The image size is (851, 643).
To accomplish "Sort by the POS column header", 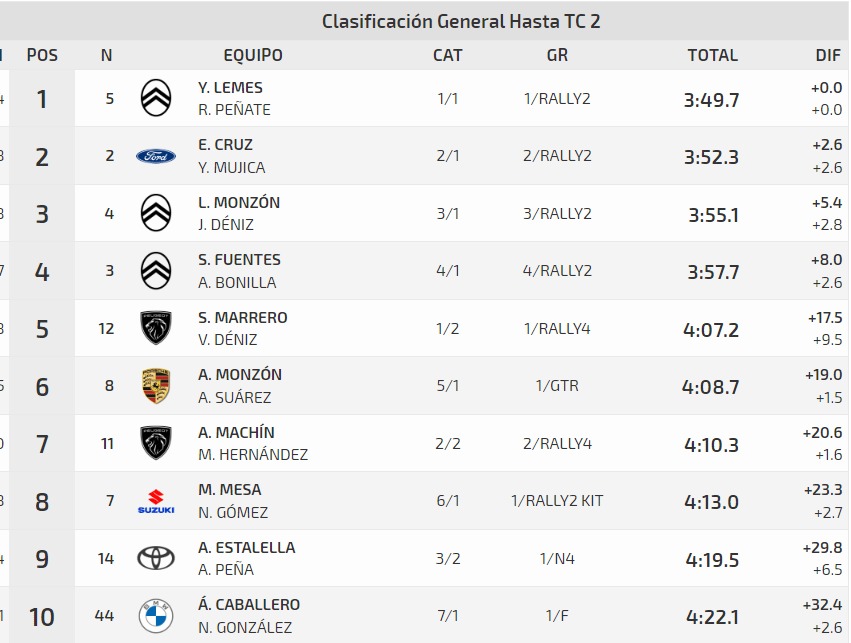I will point(42,56).
